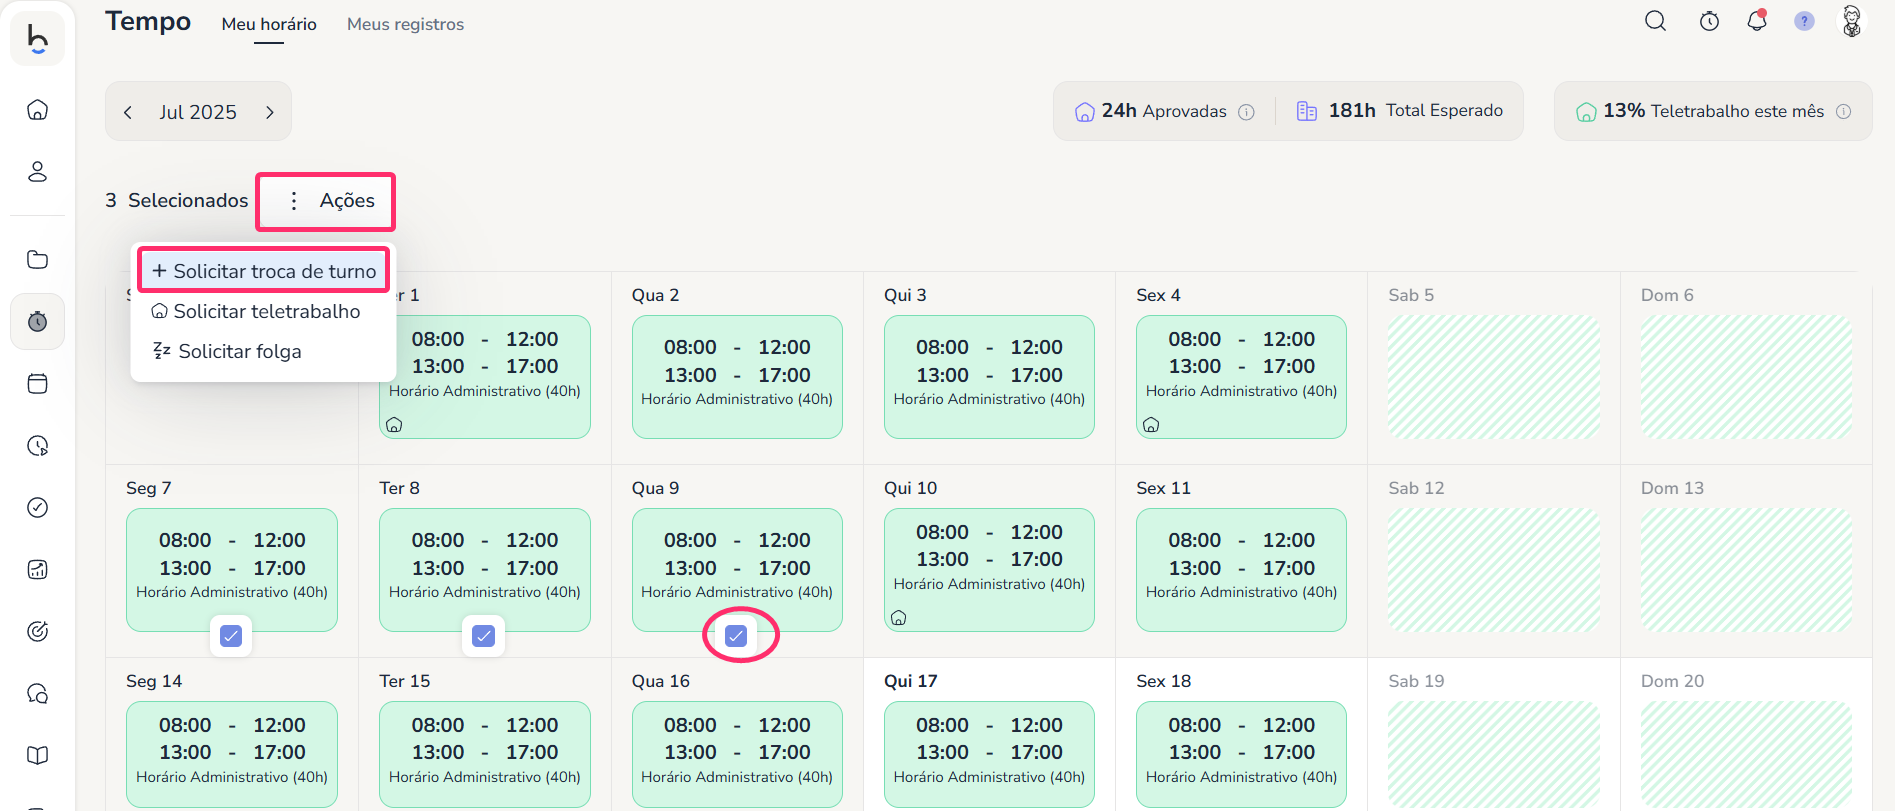
Task: Switch to Meus registros tab
Action: click(x=405, y=24)
